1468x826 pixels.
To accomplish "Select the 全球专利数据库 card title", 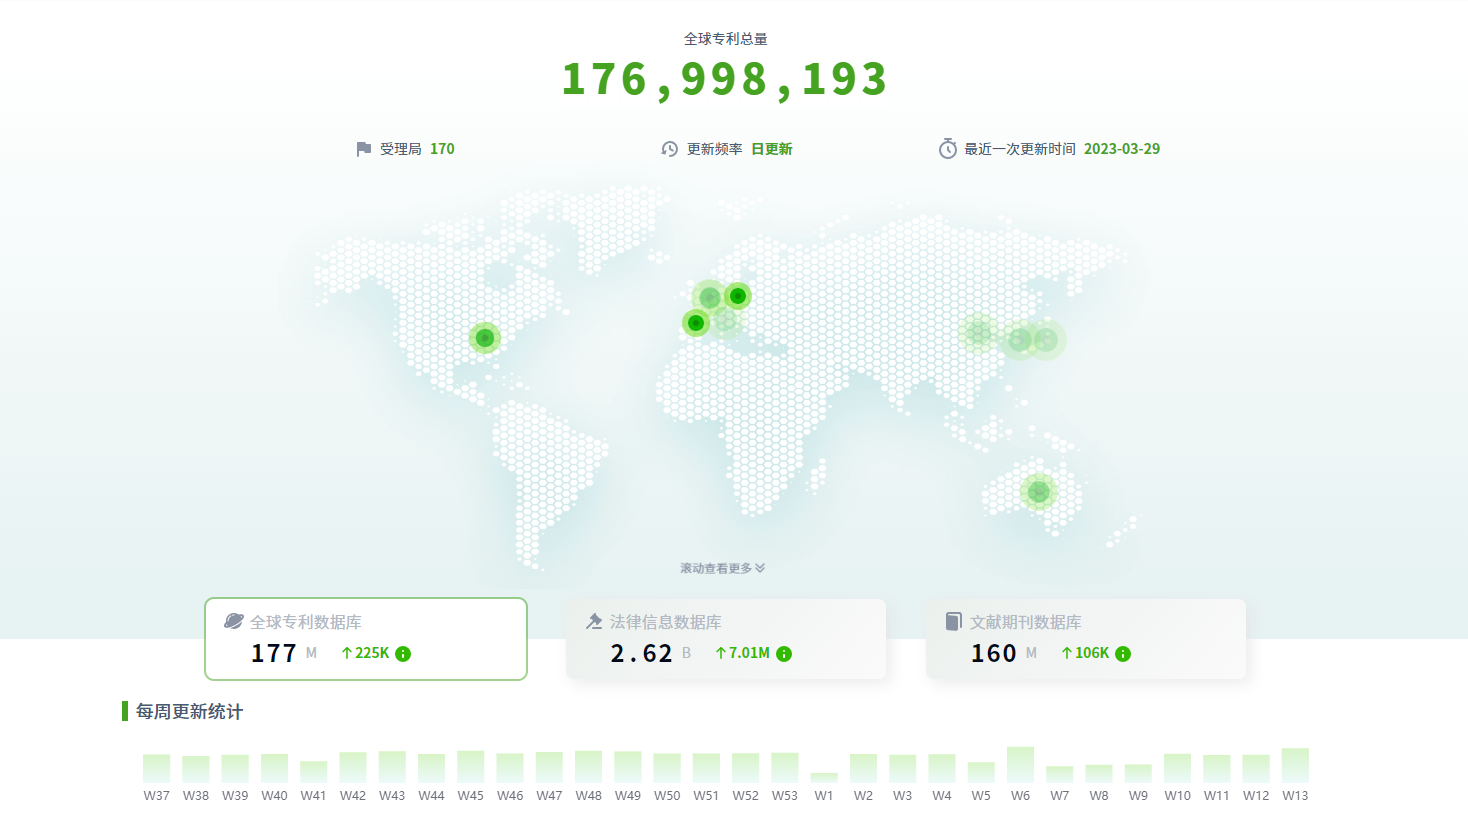I will tap(305, 622).
